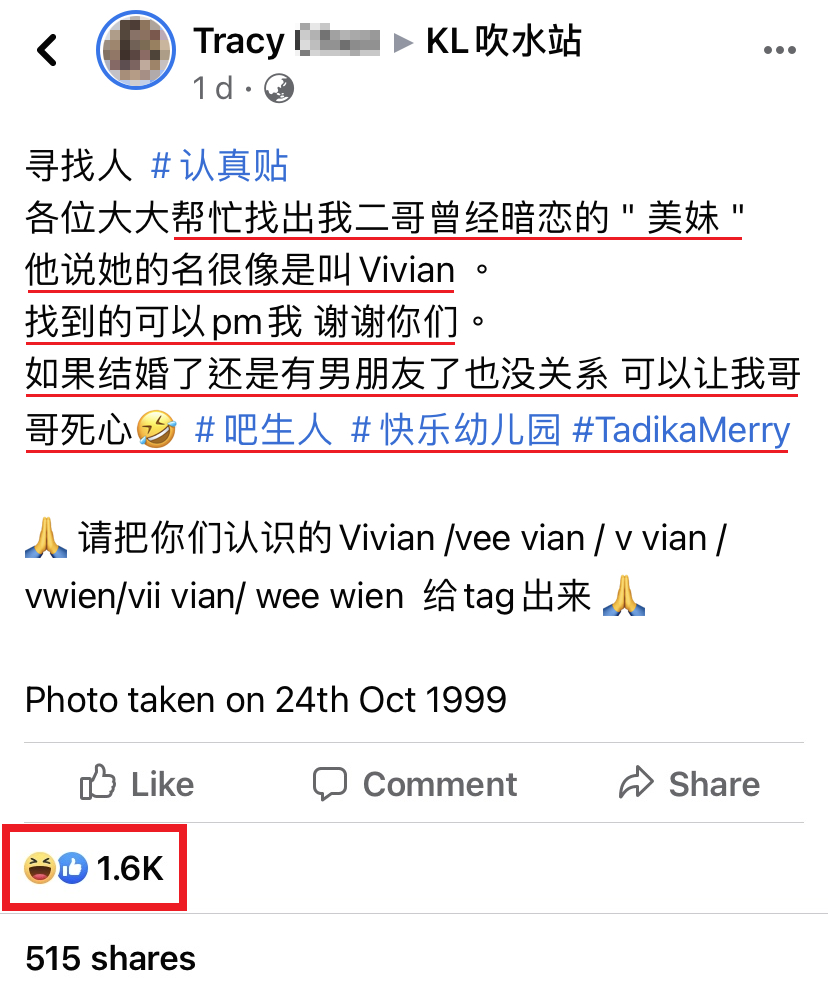Tap the speech bubble Comment icon
The width and height of the screenshot is (828, 1004).
(330, 783)
